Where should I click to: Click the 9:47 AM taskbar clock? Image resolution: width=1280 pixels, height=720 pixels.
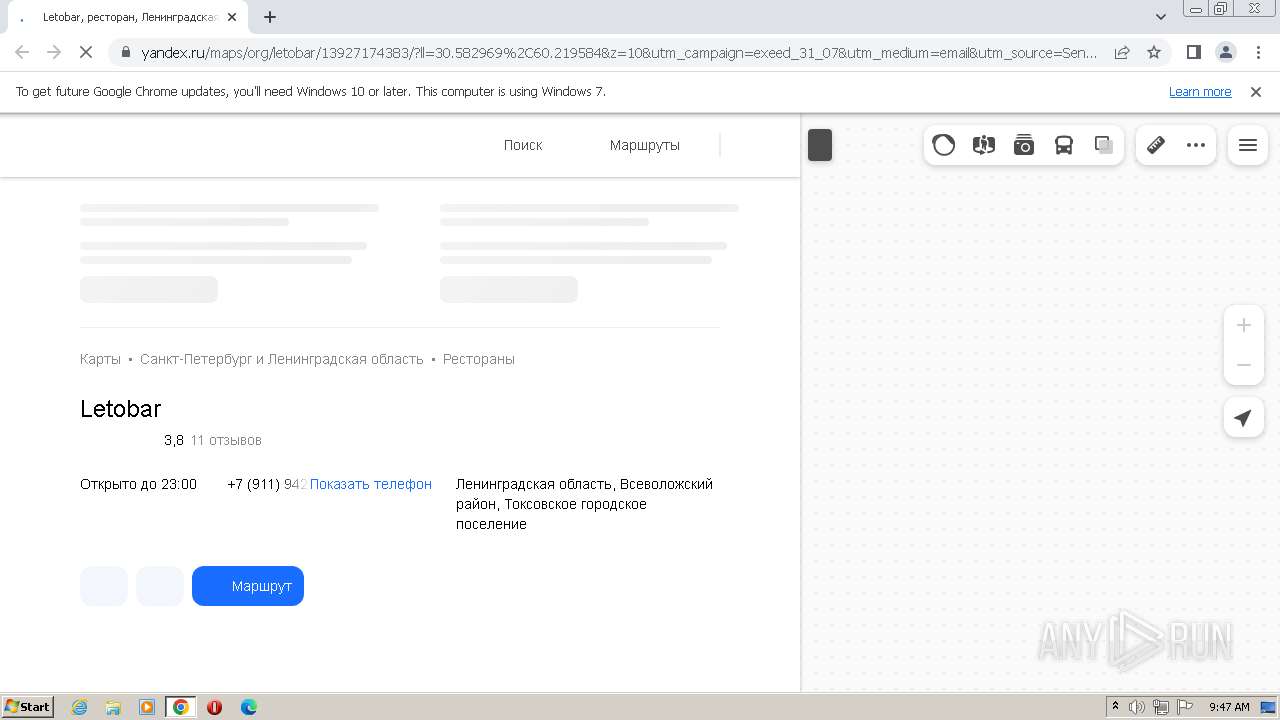click(x=1229, y=706)
